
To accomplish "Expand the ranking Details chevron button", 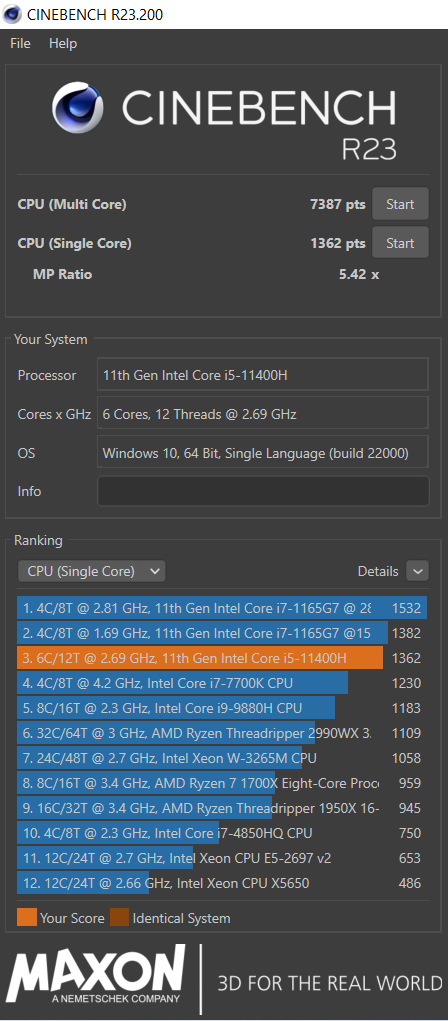I will pyautogui.click(x=417, y=571).
